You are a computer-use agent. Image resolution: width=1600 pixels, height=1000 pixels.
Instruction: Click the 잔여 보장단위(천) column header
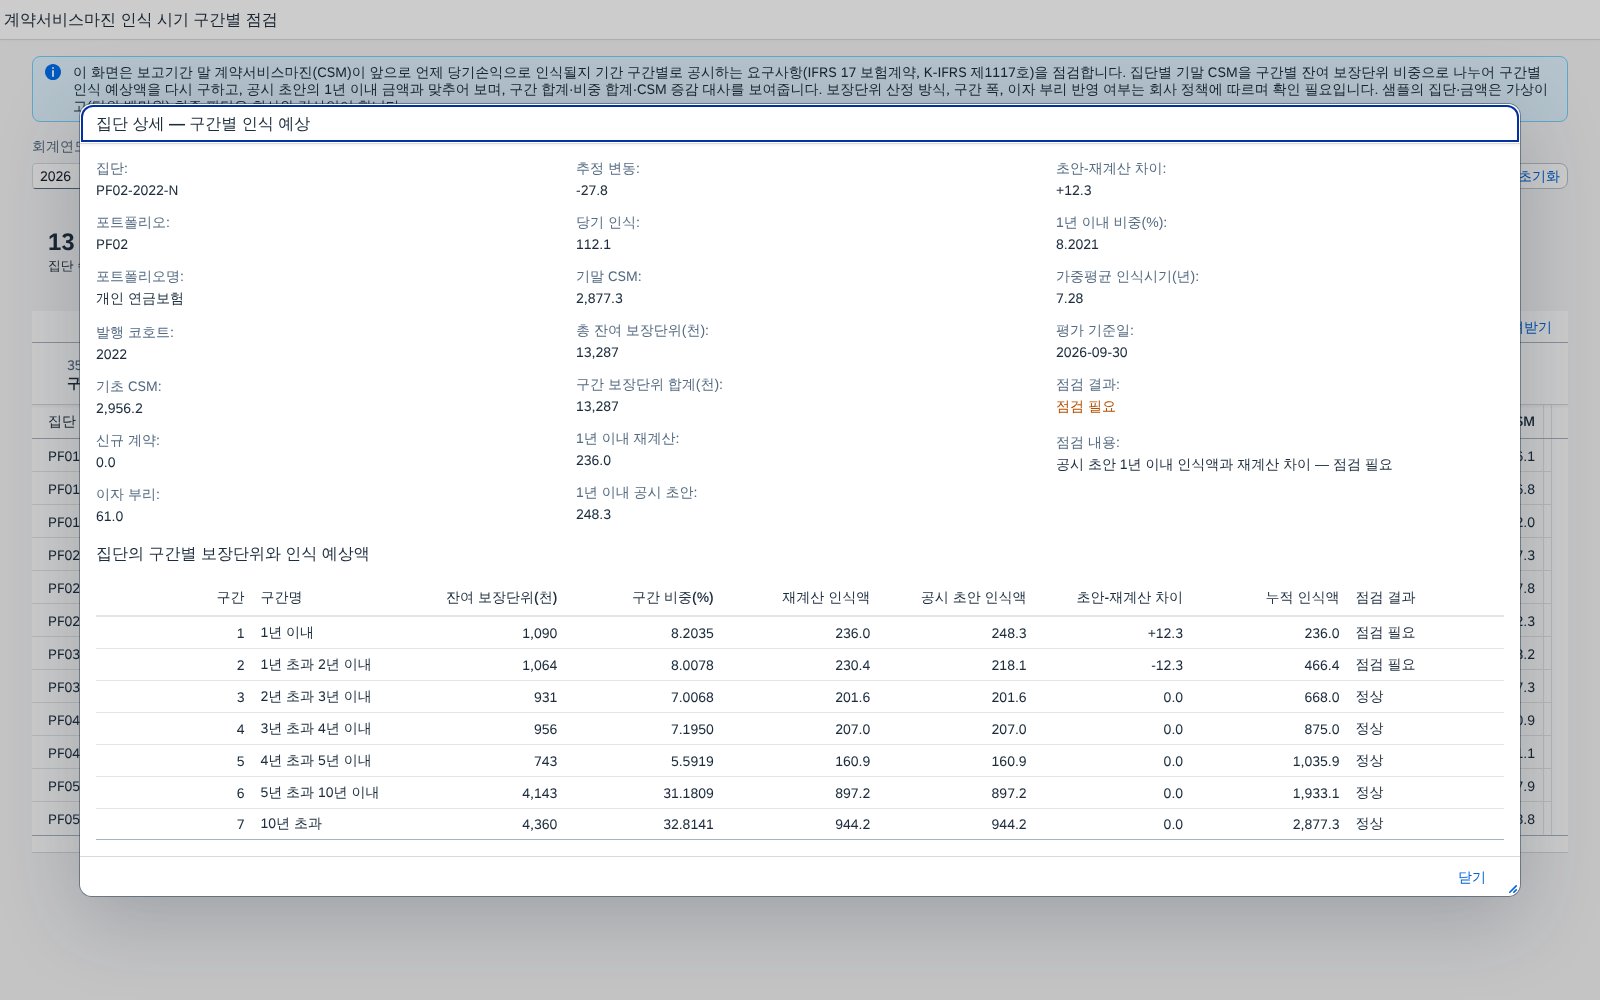click(501, 598)
